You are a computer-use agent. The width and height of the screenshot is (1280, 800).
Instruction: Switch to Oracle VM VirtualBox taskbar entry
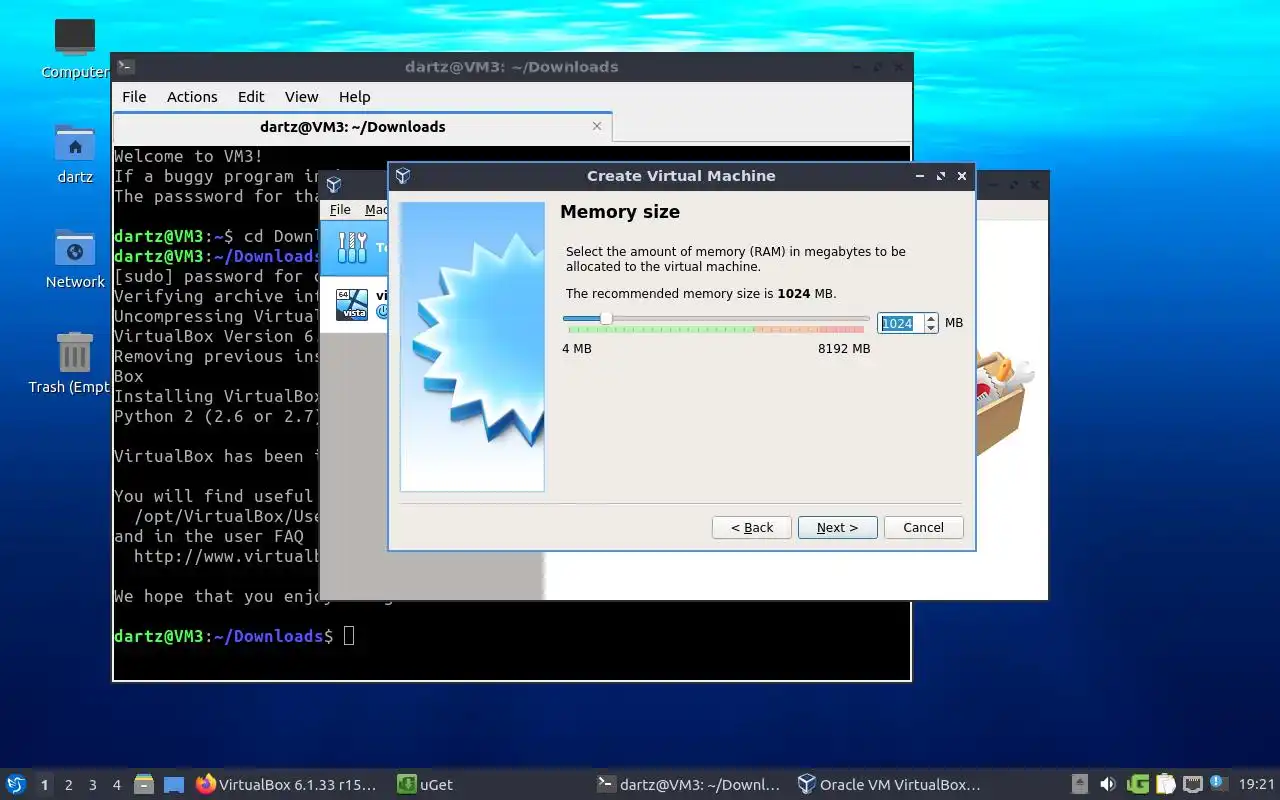click(x=889, y=785)
